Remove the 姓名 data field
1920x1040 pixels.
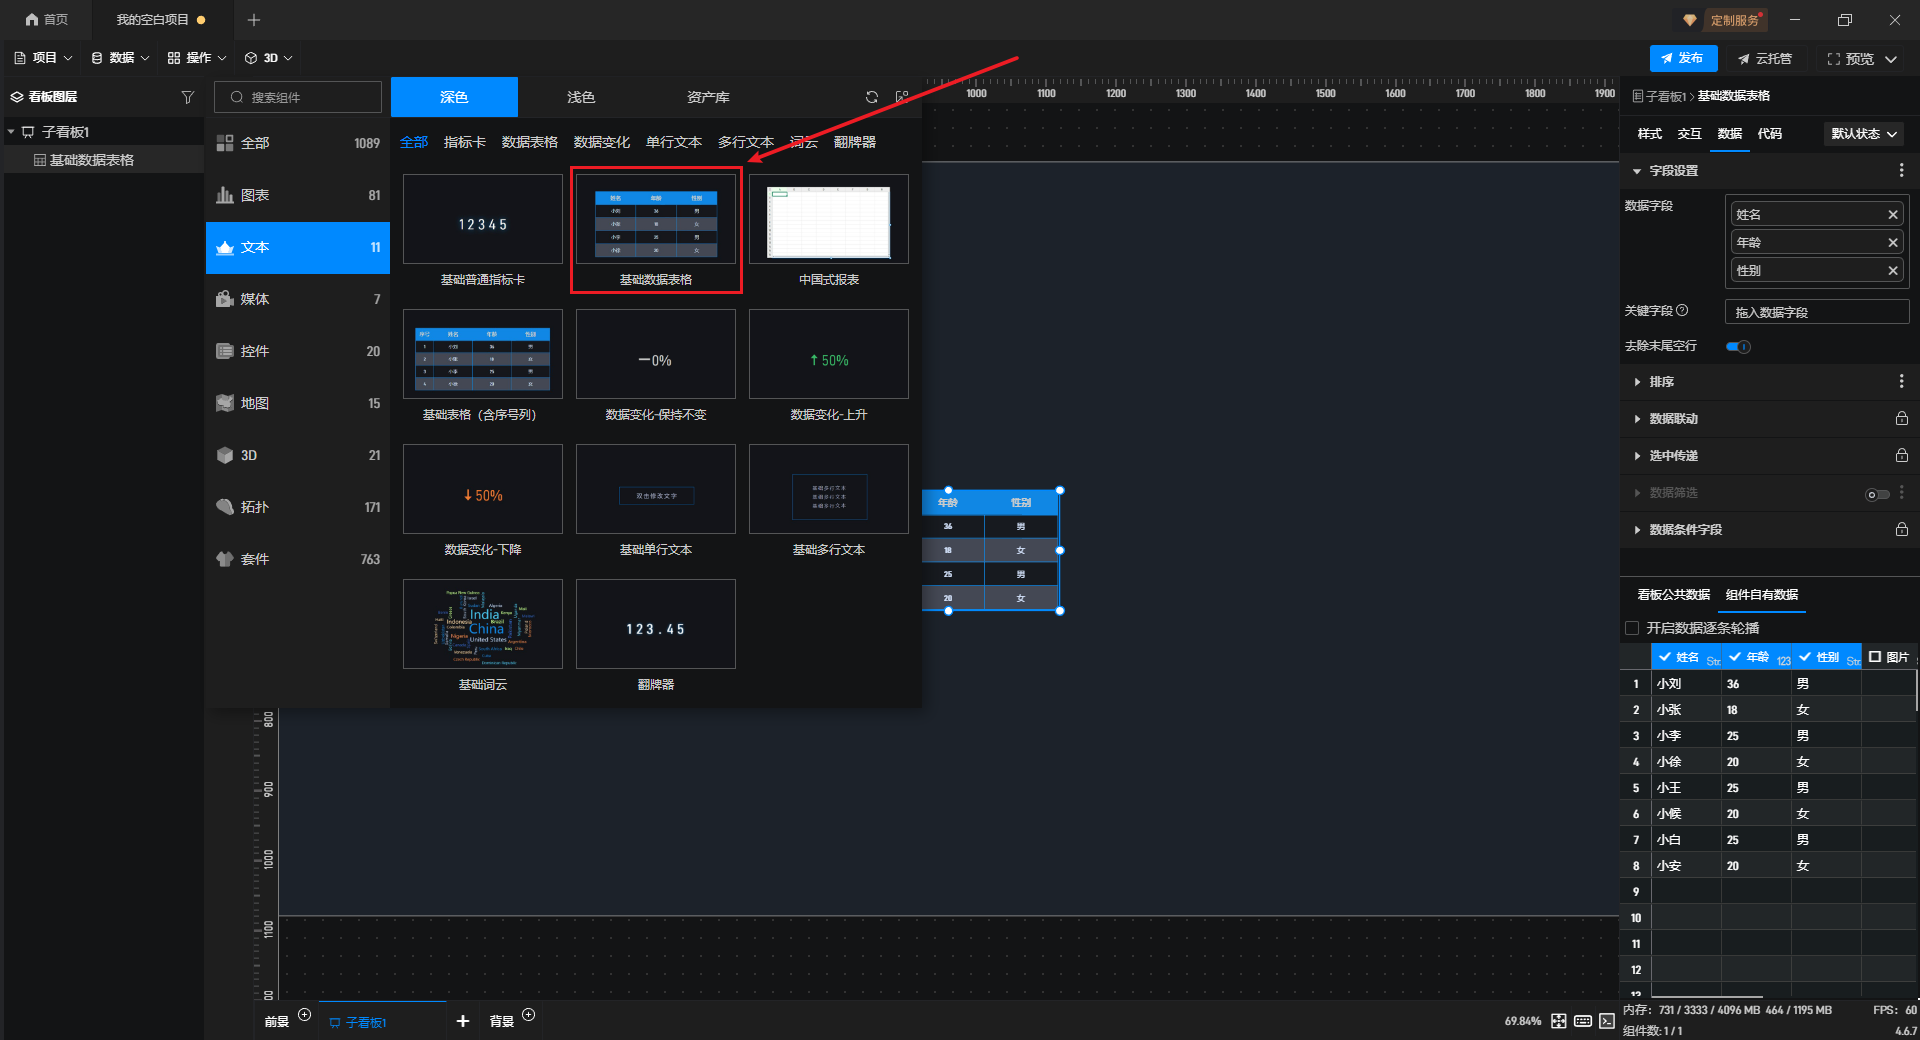point(1892,215)
